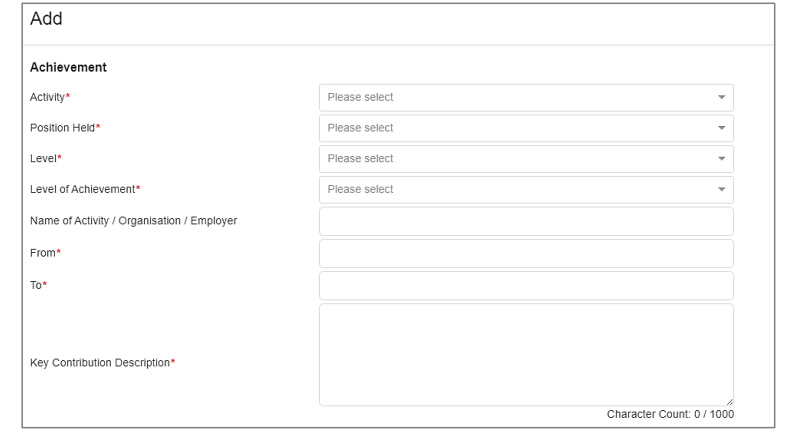Open the Level select box
Screen dimensions: 786x443
coord(526,159)
